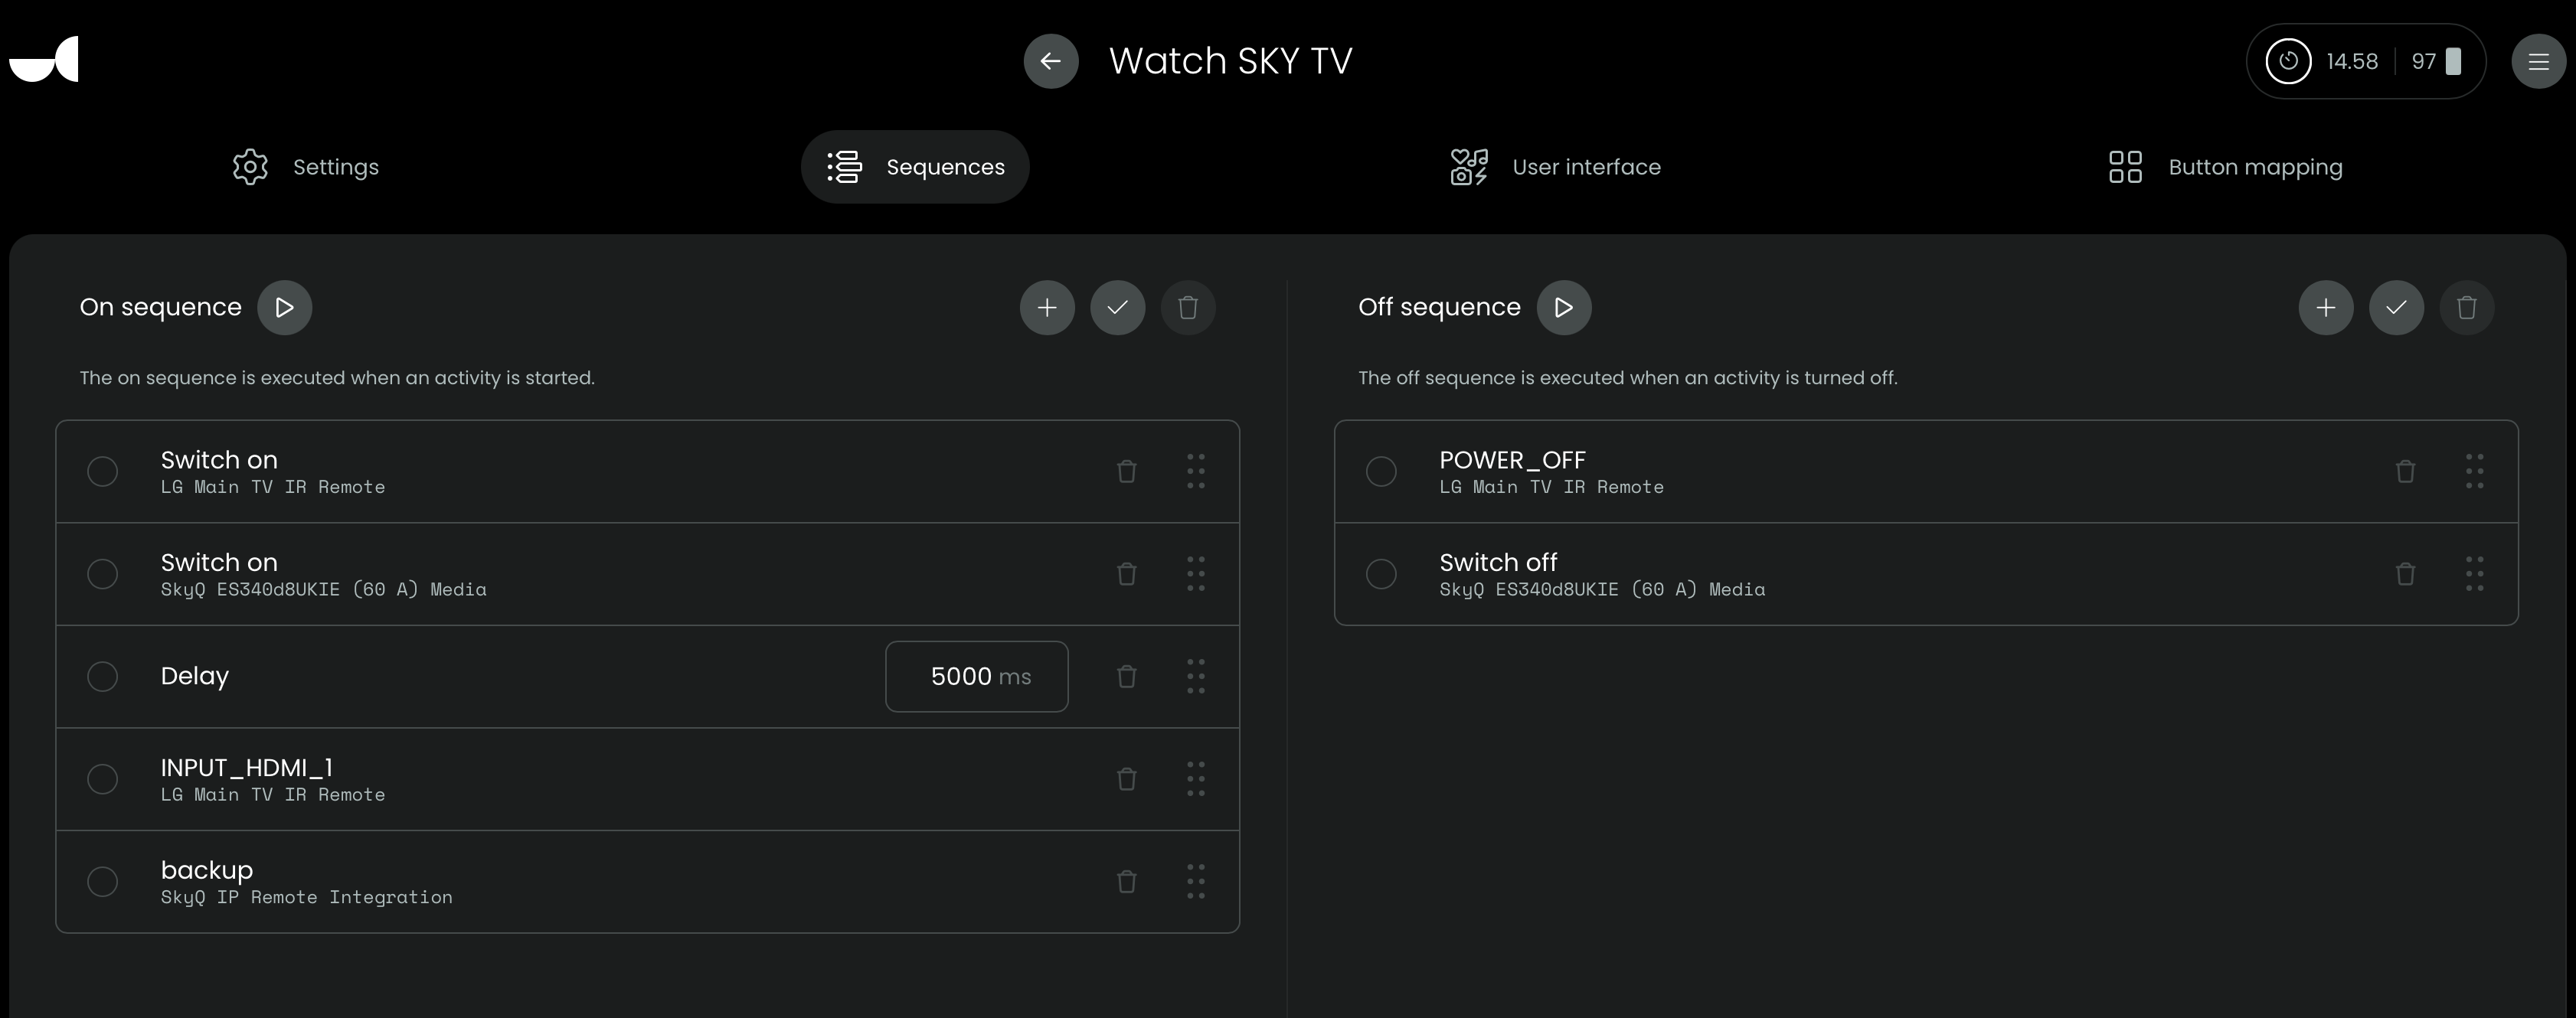Select the Delay step circle
Screen dimensions: 2576x1018
click(x=102, y=677)
